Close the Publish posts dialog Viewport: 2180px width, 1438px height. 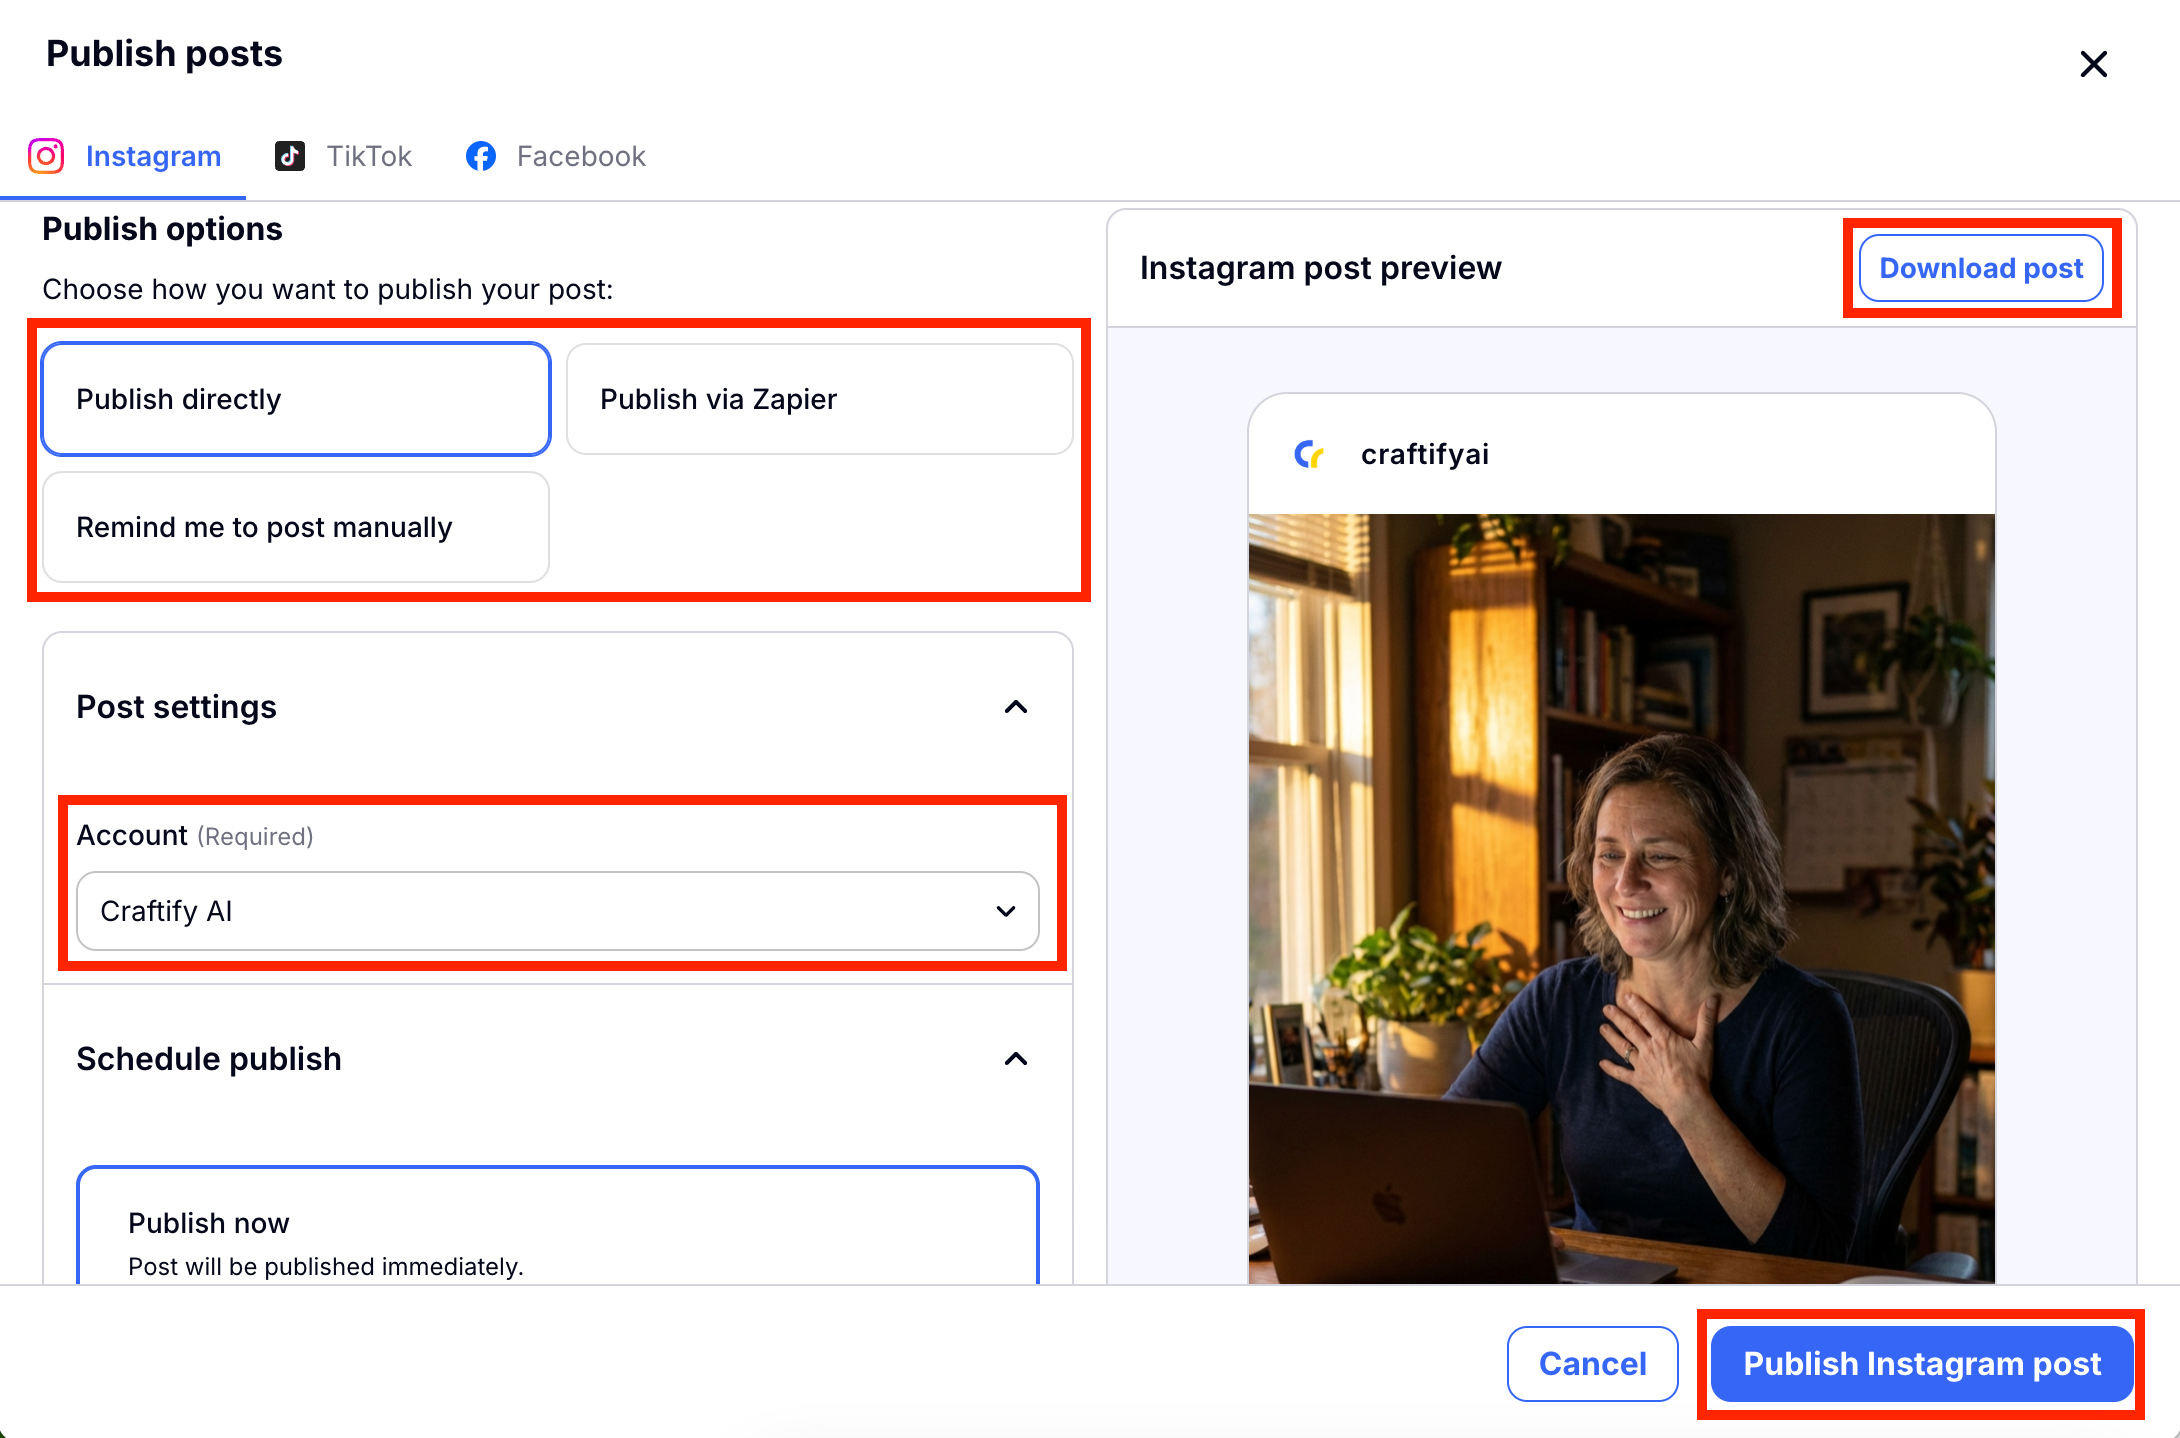pos(2093,64)
